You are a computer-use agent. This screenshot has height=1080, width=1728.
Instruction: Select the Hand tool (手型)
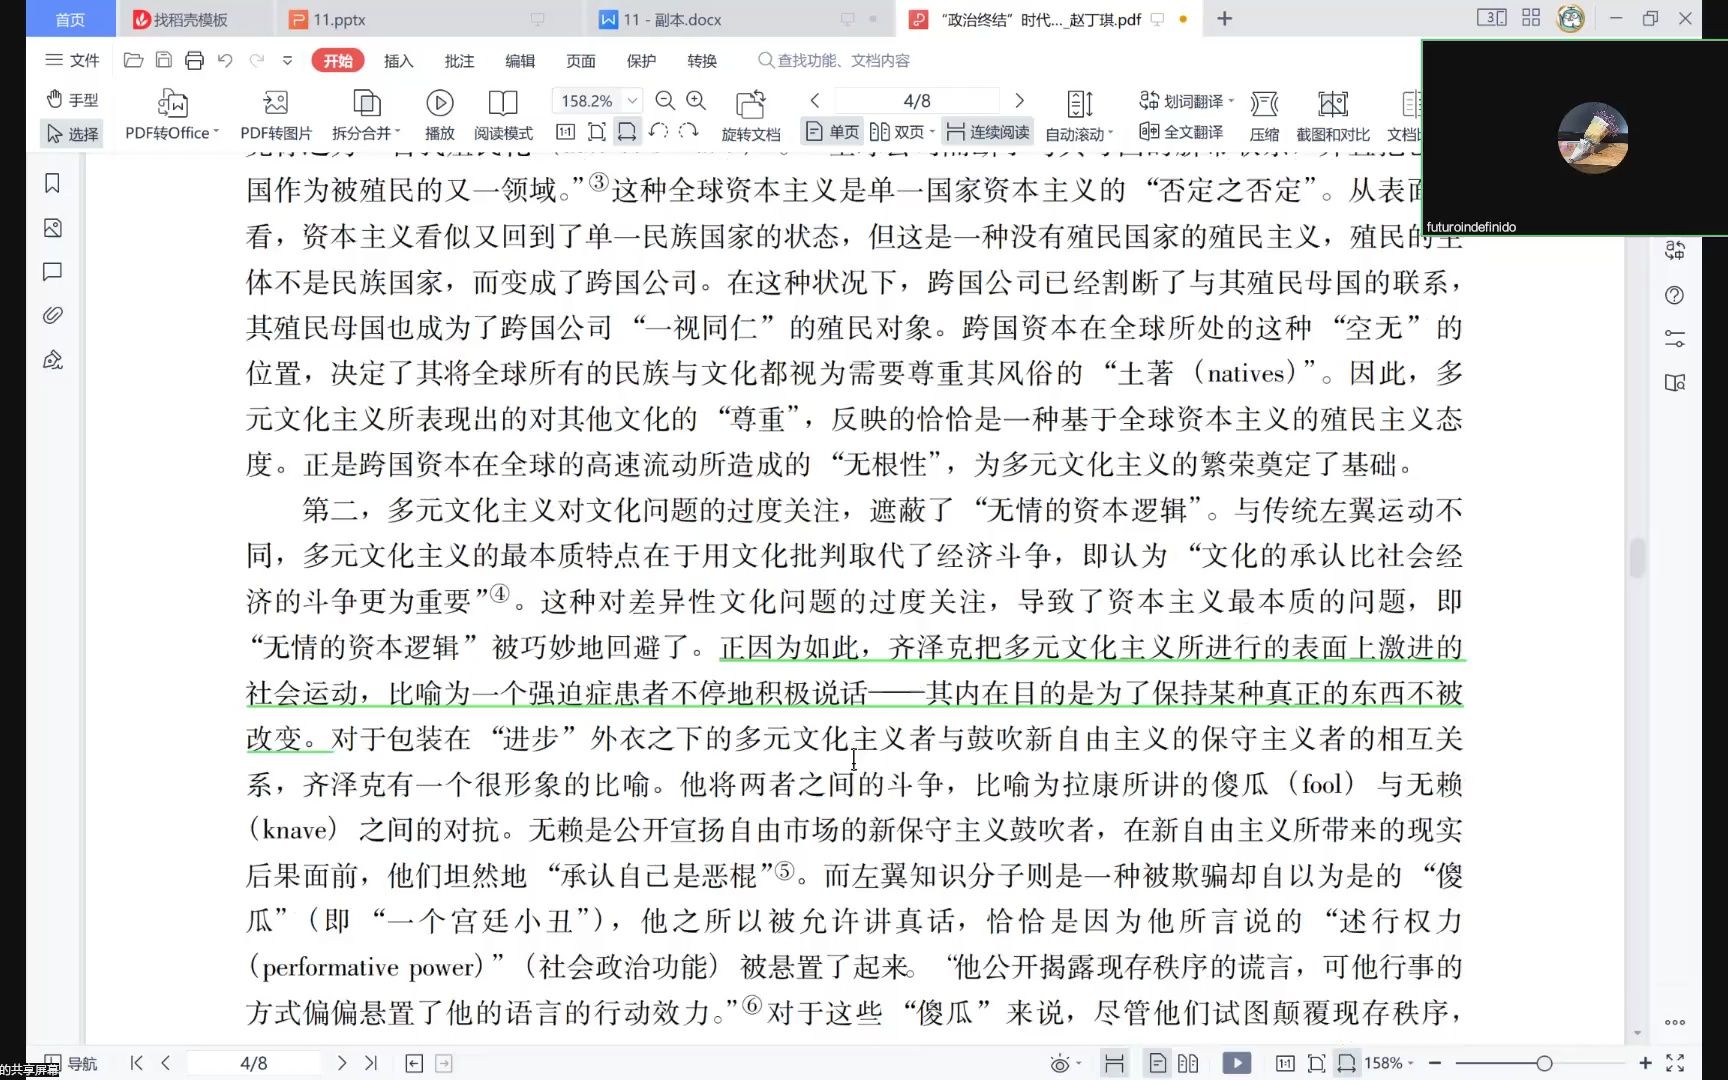click(x=72, y=99)
